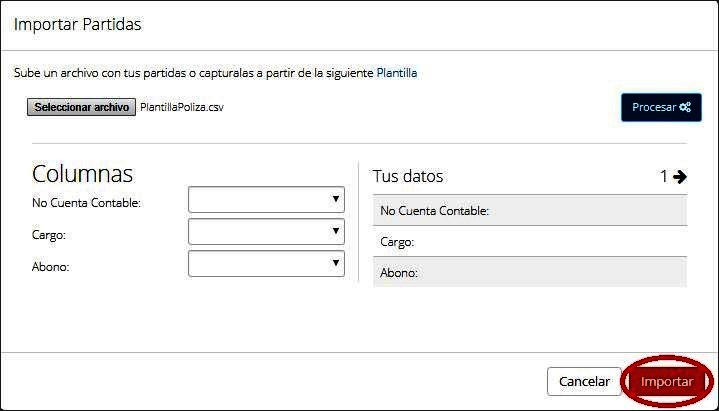This screenshot has height=411, width=719.
Task: Click the arrow of the Cuenta Contable dropdown
Action: tap(336, 199)
